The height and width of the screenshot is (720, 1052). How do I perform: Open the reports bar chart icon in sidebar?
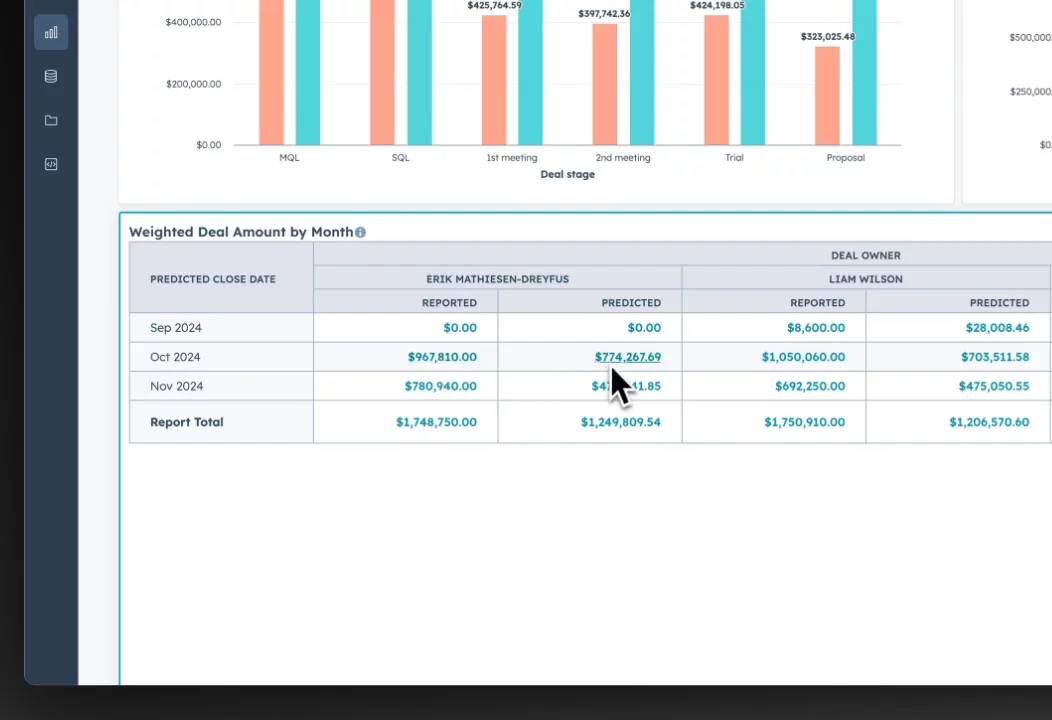[x=51, y=33]
